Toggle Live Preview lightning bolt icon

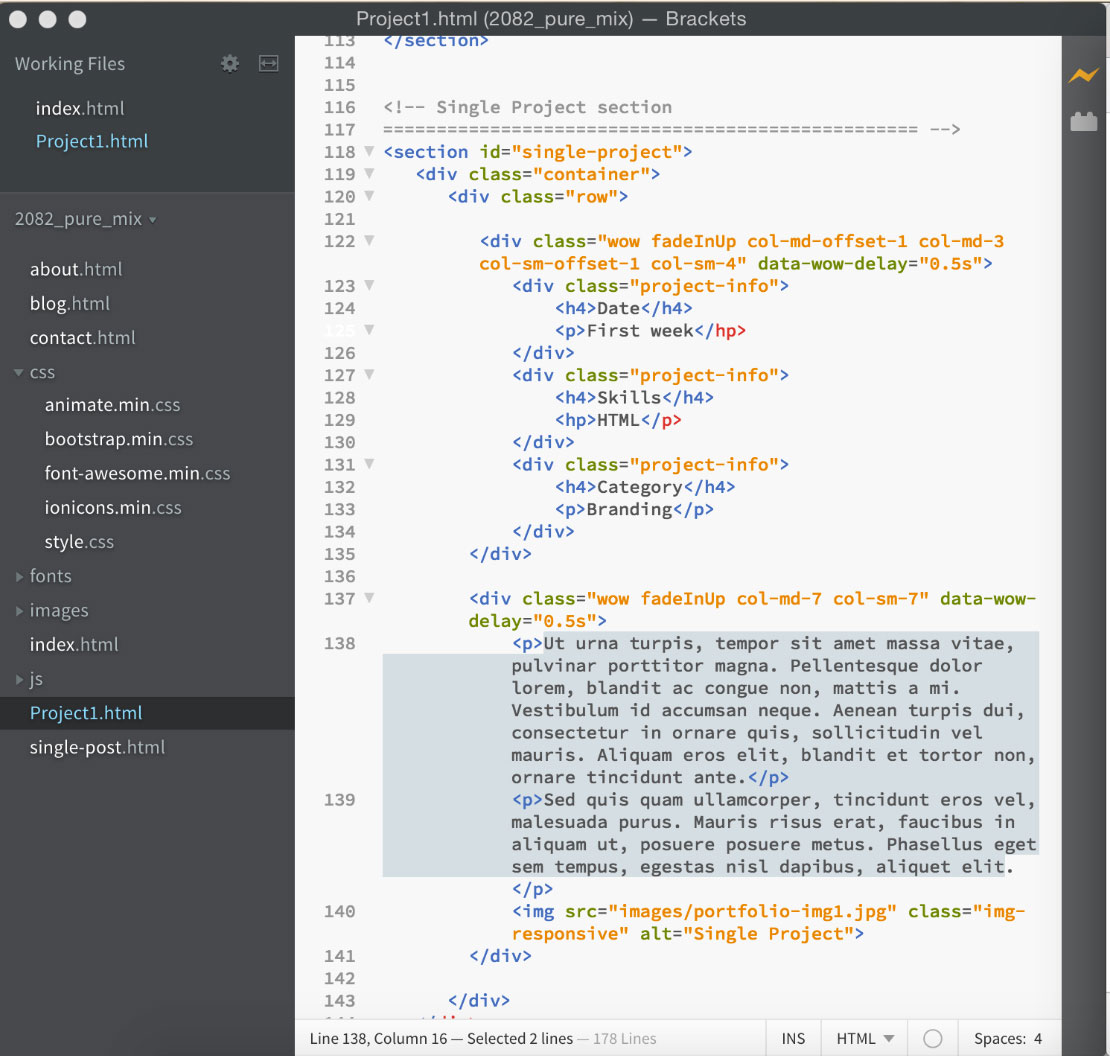(1083, 75)
